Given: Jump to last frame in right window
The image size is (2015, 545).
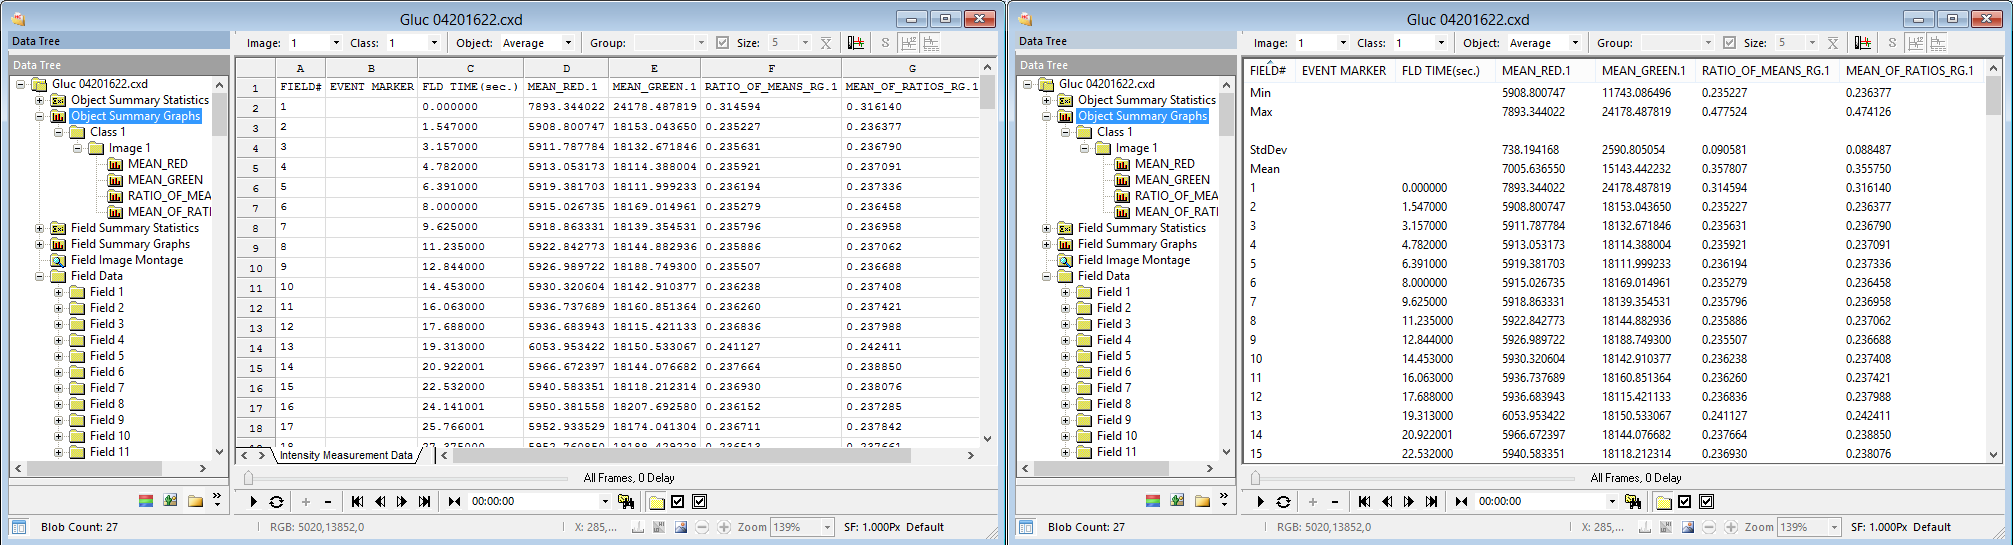Looking at the screenshot, I should [1431, 502].
